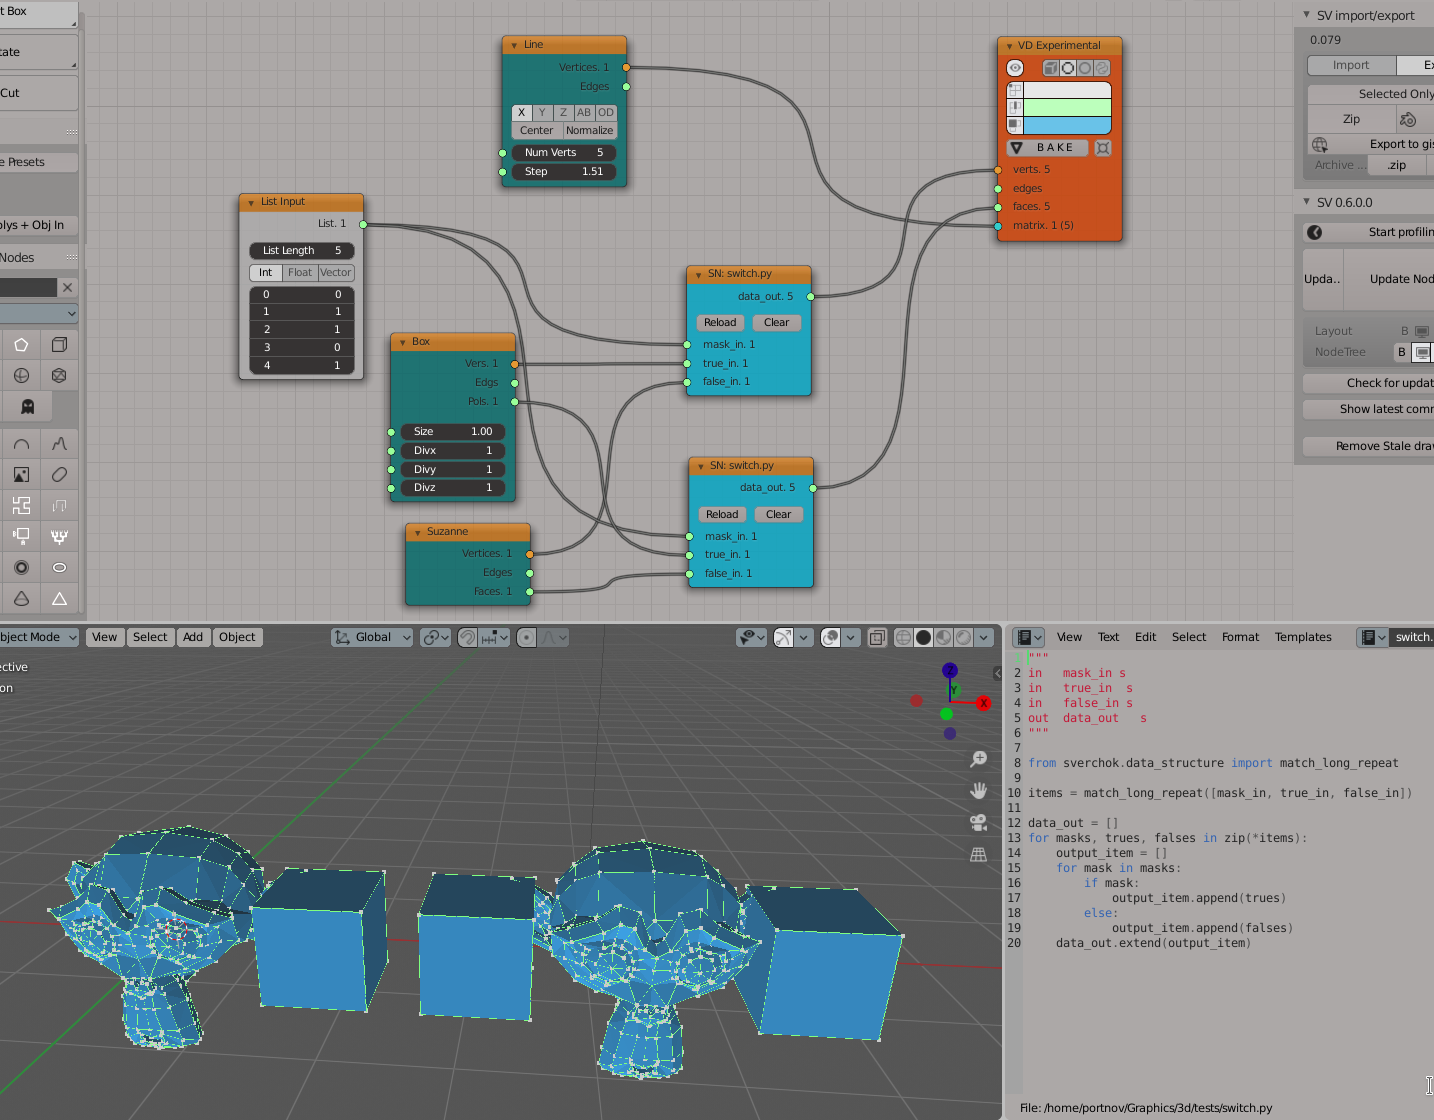Click the ghost icon in the node toolbar
Image resolution: width=1434 pixels, height=1120 pixels.
[x=28, y=407]
